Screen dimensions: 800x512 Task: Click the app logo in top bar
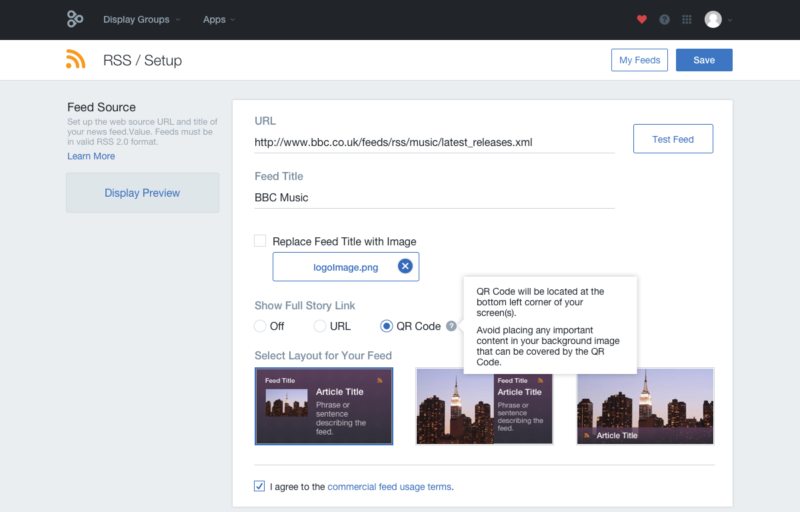(75, 19)
